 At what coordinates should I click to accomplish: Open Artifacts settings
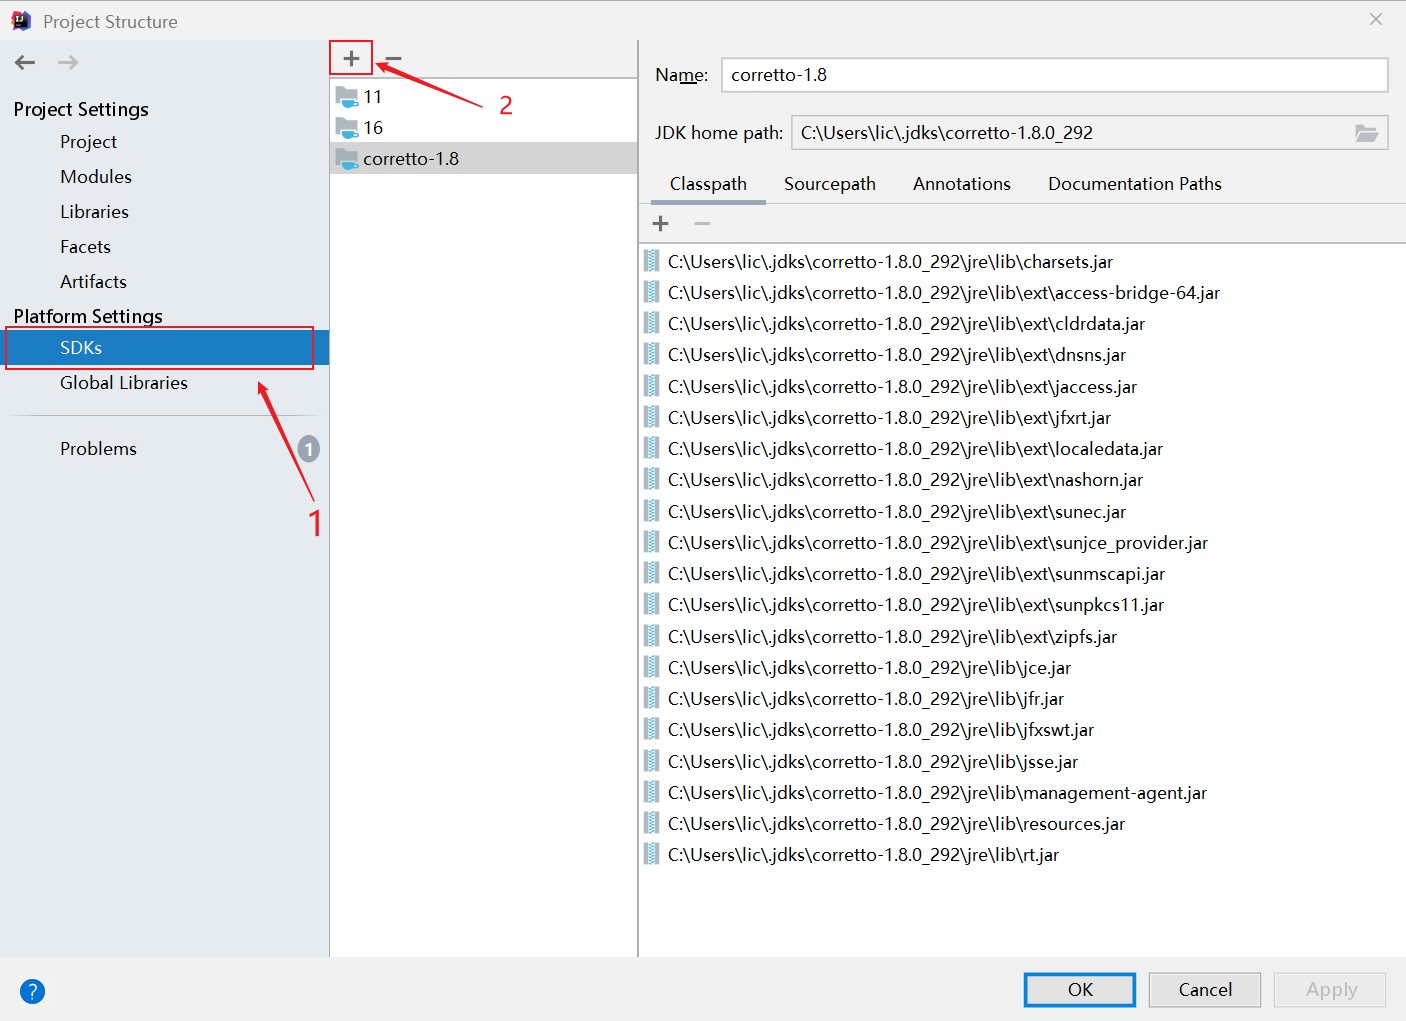tap(93, 282)
